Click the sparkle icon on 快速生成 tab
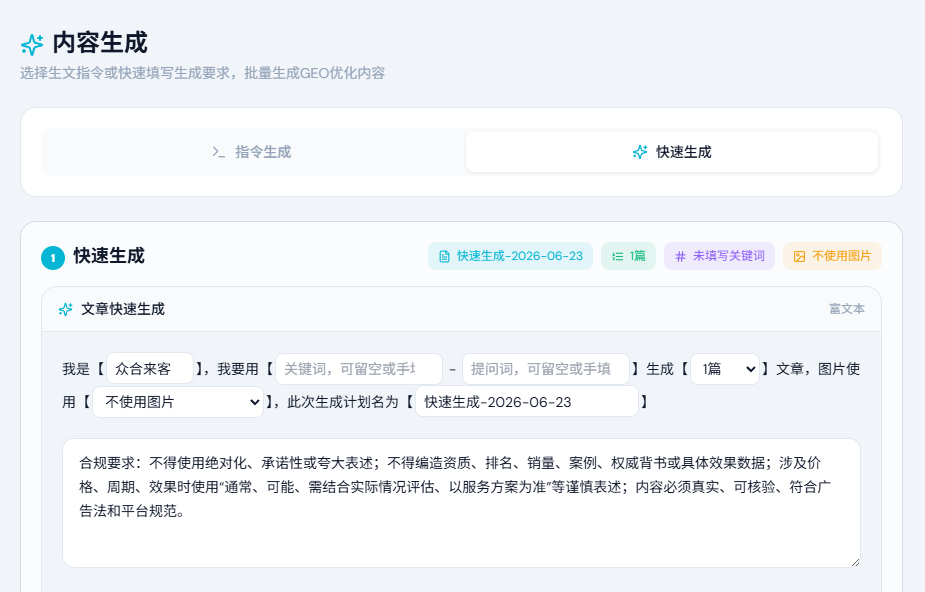This screenshot has width=925, height=592. click(x=640, y=152)
